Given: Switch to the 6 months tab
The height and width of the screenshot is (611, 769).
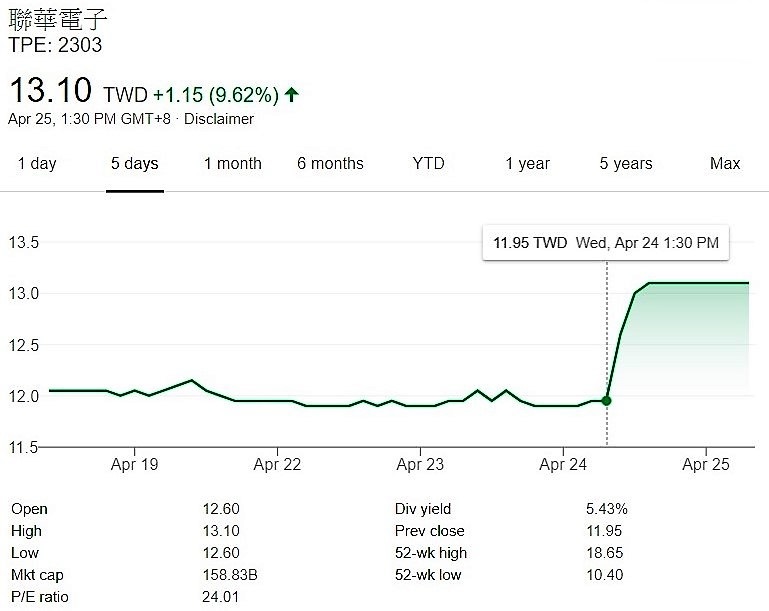Looking at the screenshot, I should 330,163.
